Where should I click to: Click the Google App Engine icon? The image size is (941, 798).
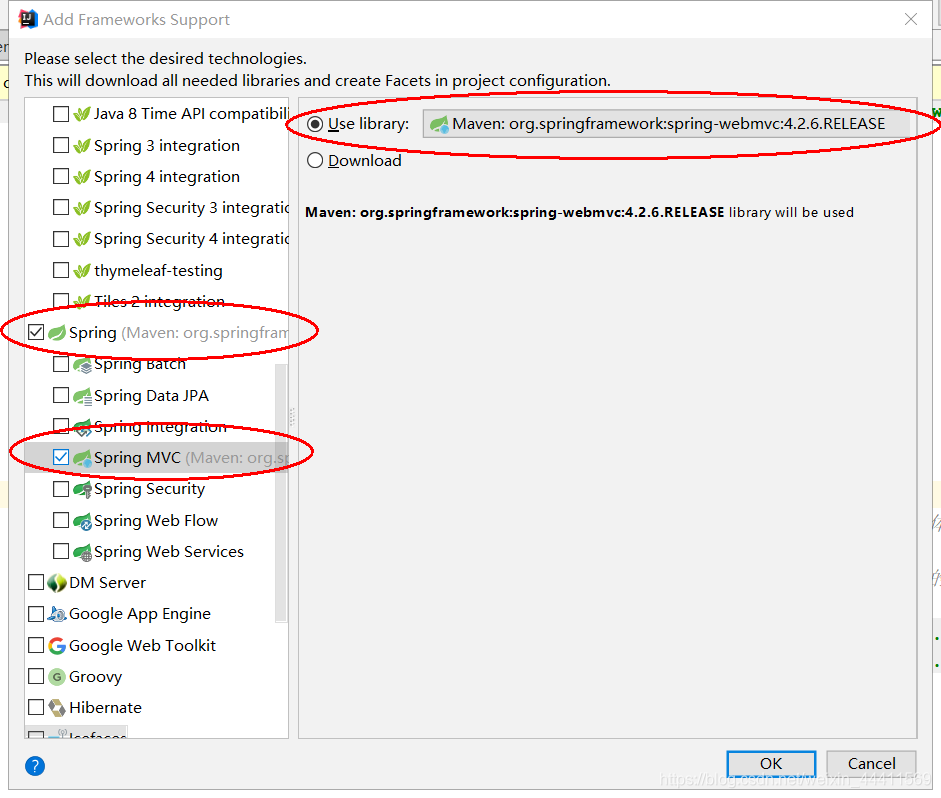pos(56,614)
